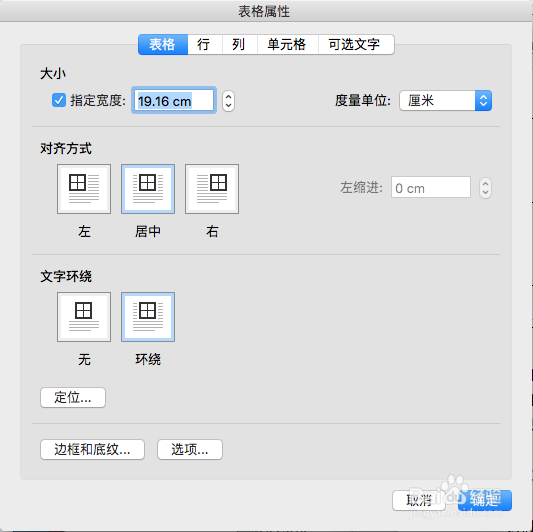
Task: Click the 选项... button
Action: 190,450
